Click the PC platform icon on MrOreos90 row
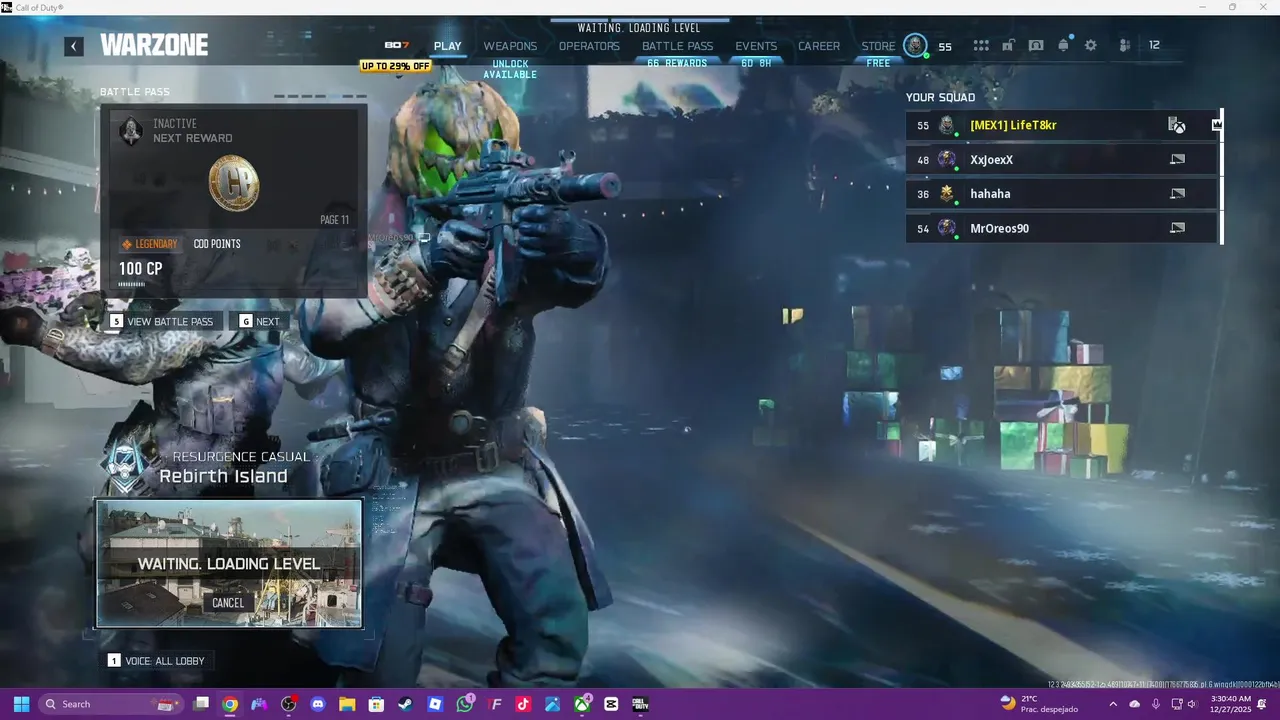Image resolution: width=1280 pixels, height=720 pixels. click(1177, 228)
